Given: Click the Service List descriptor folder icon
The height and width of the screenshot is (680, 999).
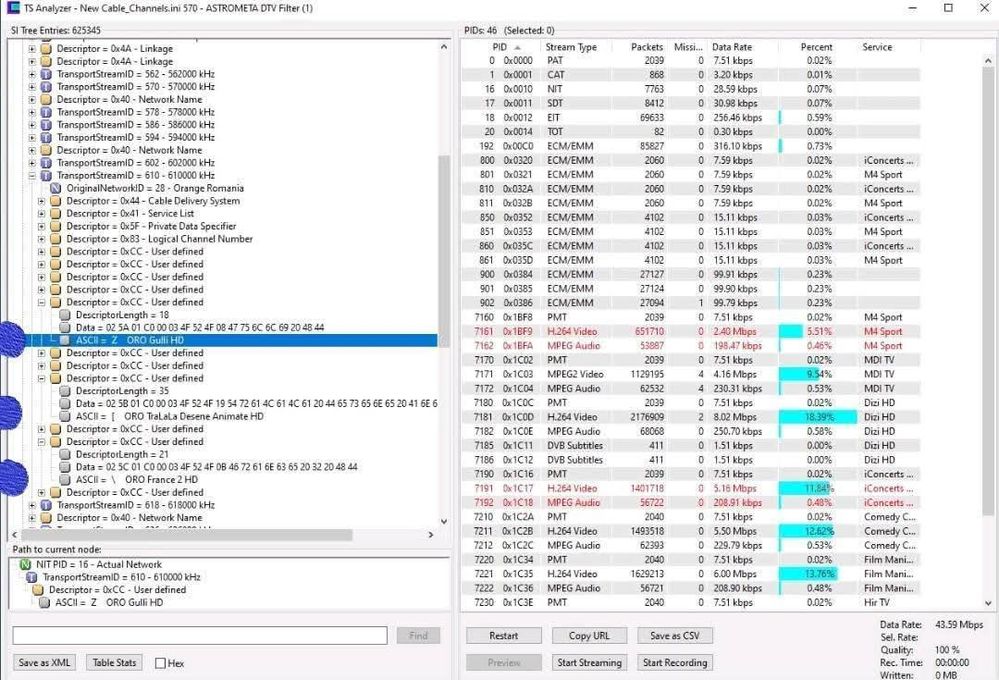Looking at the screenshot, I should (x=56, y=214).
